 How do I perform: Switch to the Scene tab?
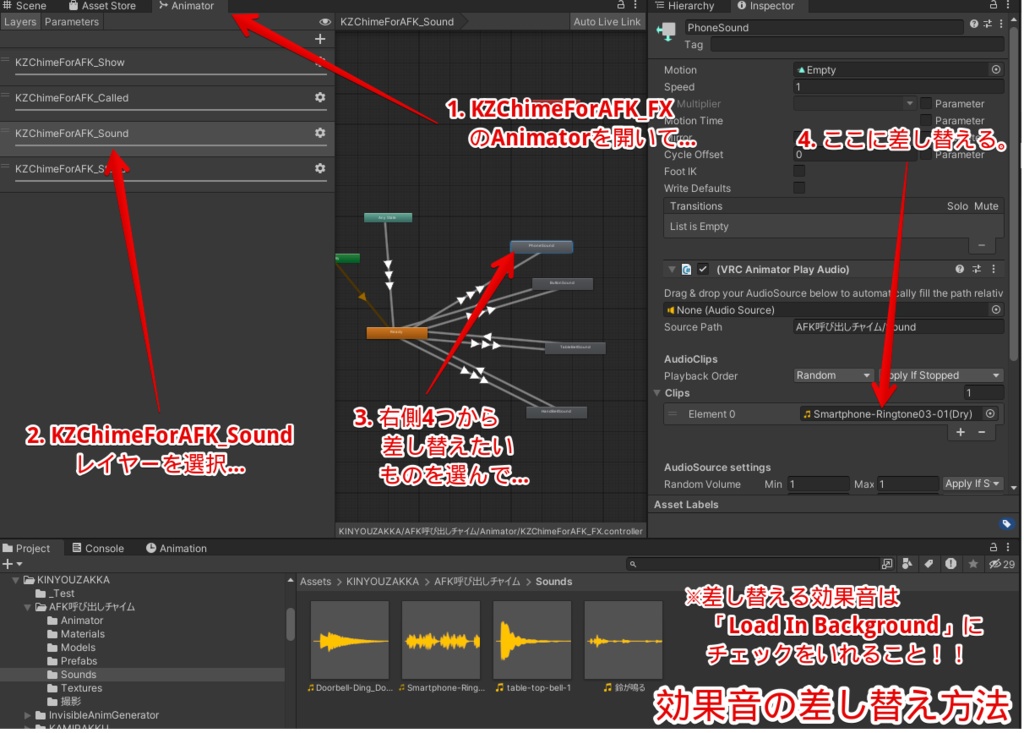coord(25,6)
